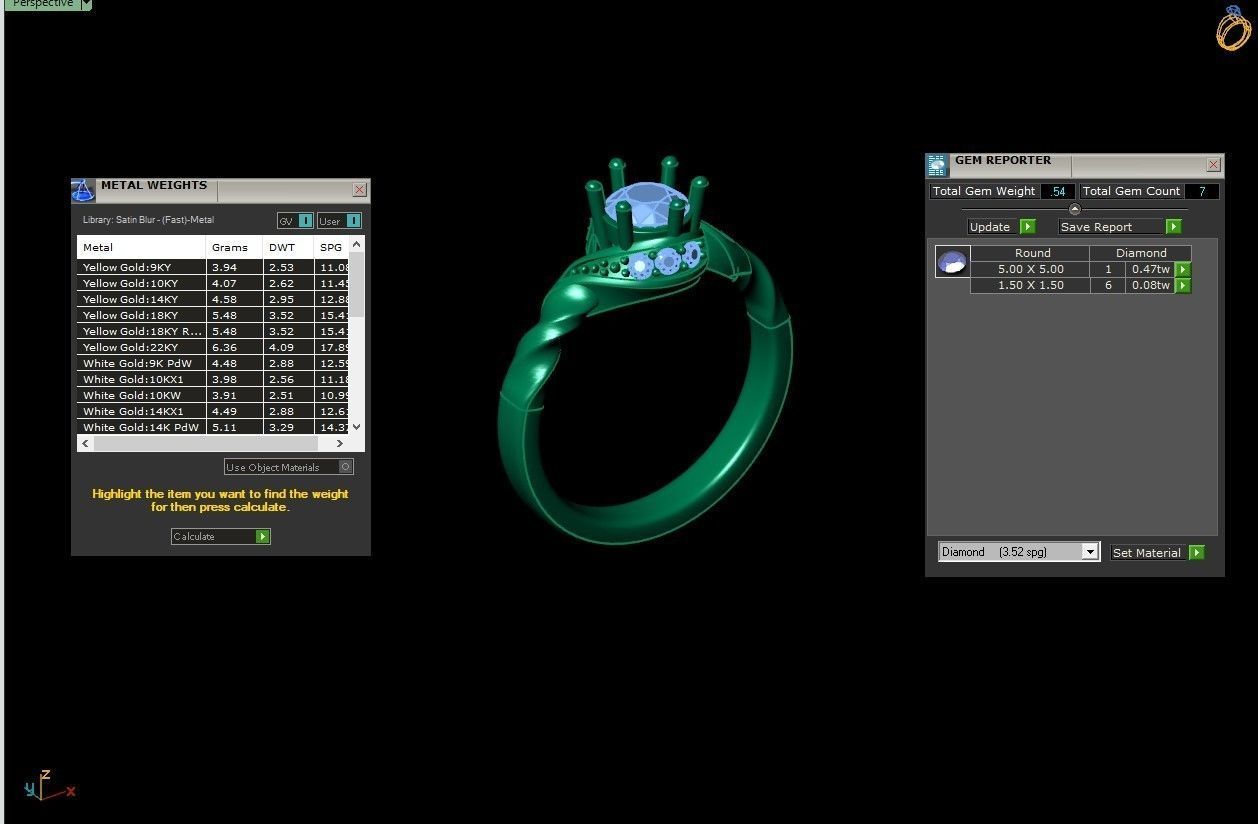
Task: Close the Metal Weights panel
Action: click(360, 189)
